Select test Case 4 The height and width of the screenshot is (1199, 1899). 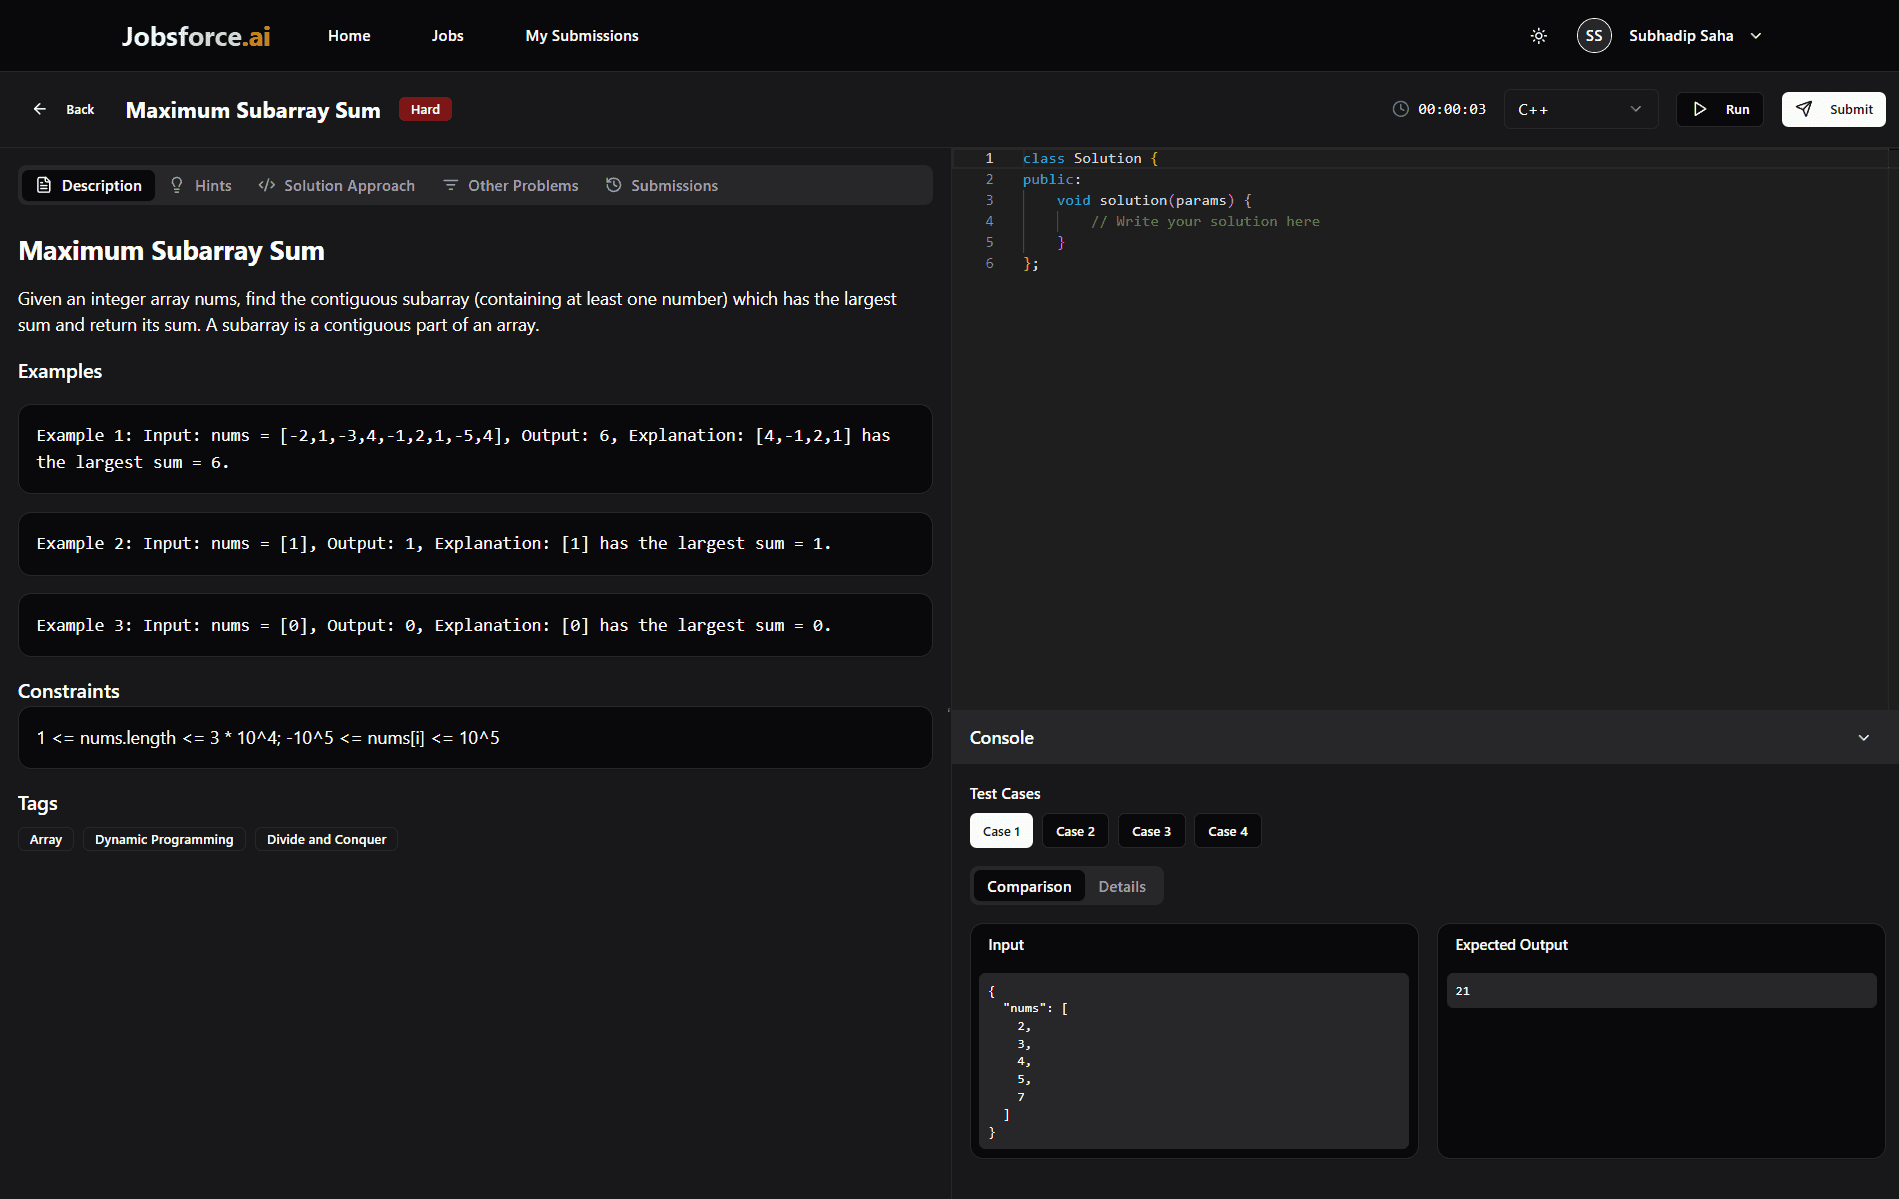point(1227,831)
